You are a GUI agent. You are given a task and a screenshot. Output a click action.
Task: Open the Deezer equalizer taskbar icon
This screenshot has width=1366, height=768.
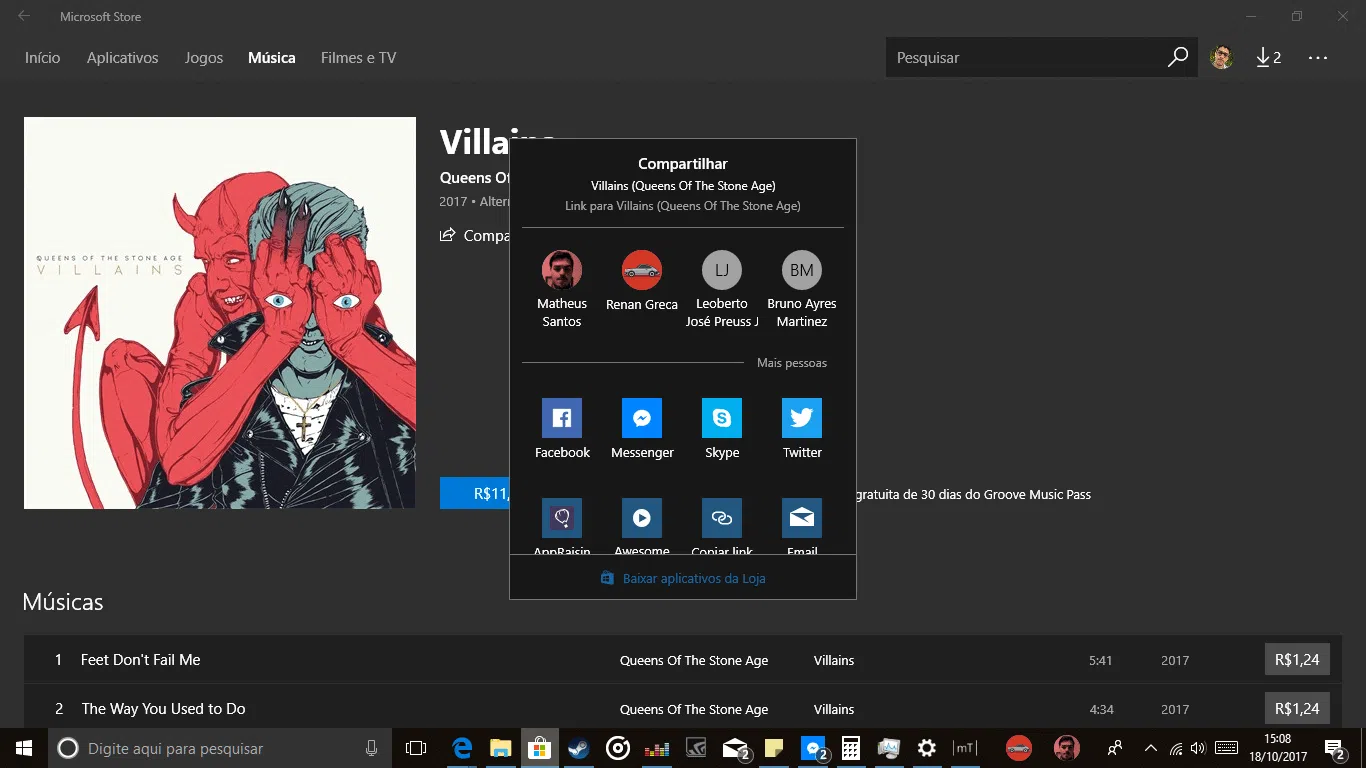click(x=656, y=748)
